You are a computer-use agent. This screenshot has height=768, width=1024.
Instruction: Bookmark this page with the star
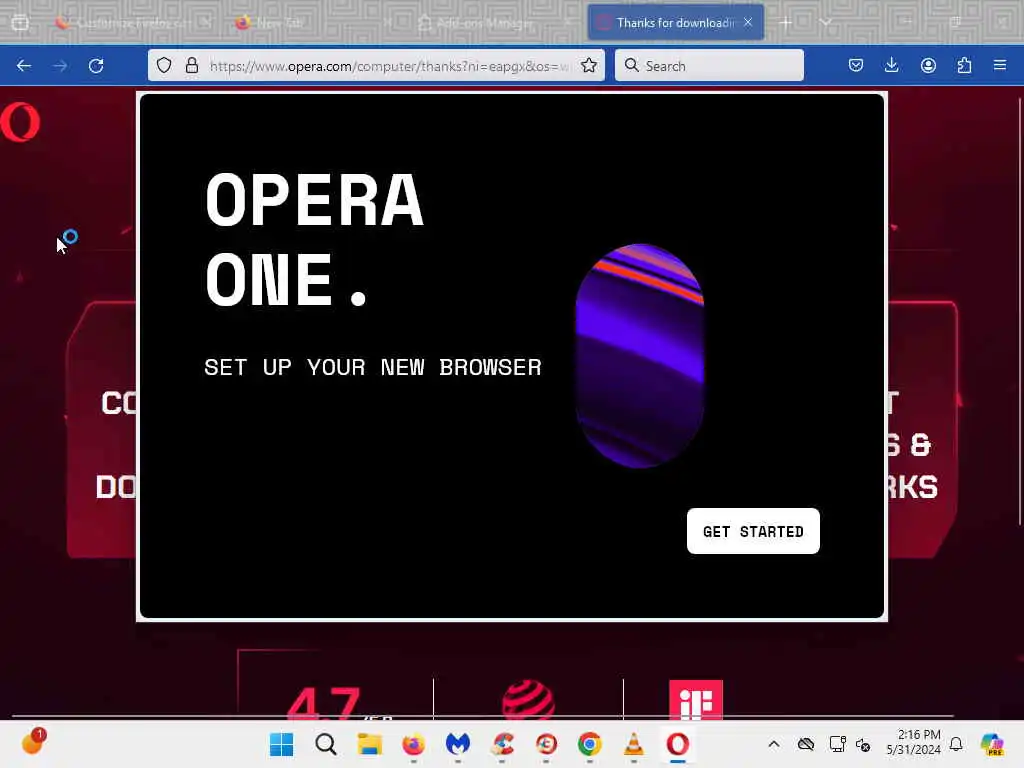[x=589, y=65]
